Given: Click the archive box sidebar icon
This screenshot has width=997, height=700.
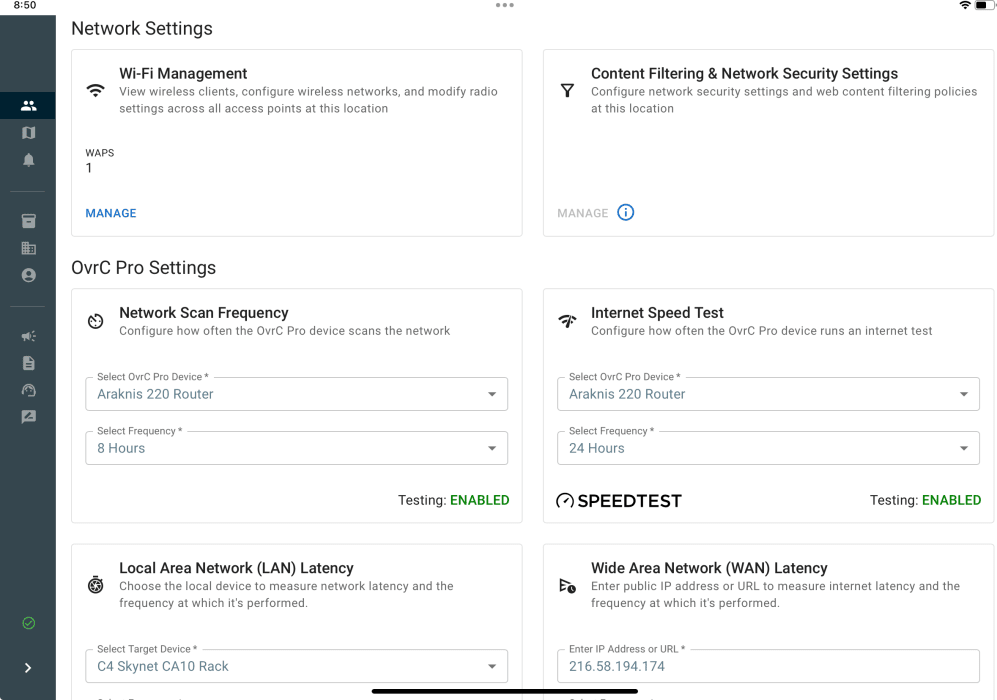Looking at the screenshot, I should coord(28,221).
